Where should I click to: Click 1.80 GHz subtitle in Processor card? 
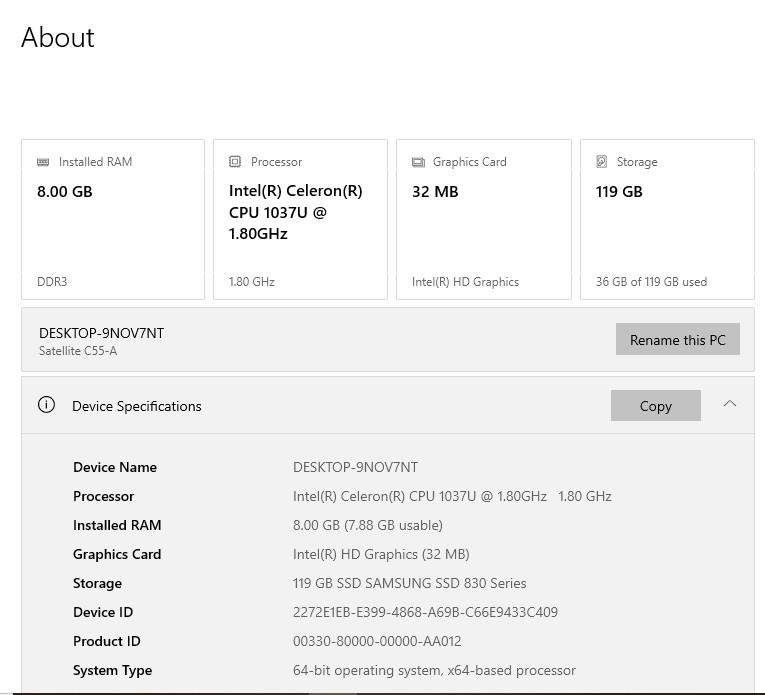click(x=252, y=282)
